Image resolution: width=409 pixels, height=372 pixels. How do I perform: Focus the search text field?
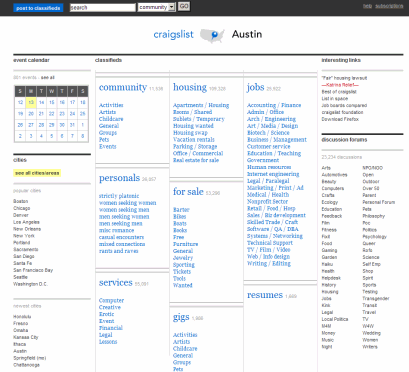coord(103,7)
